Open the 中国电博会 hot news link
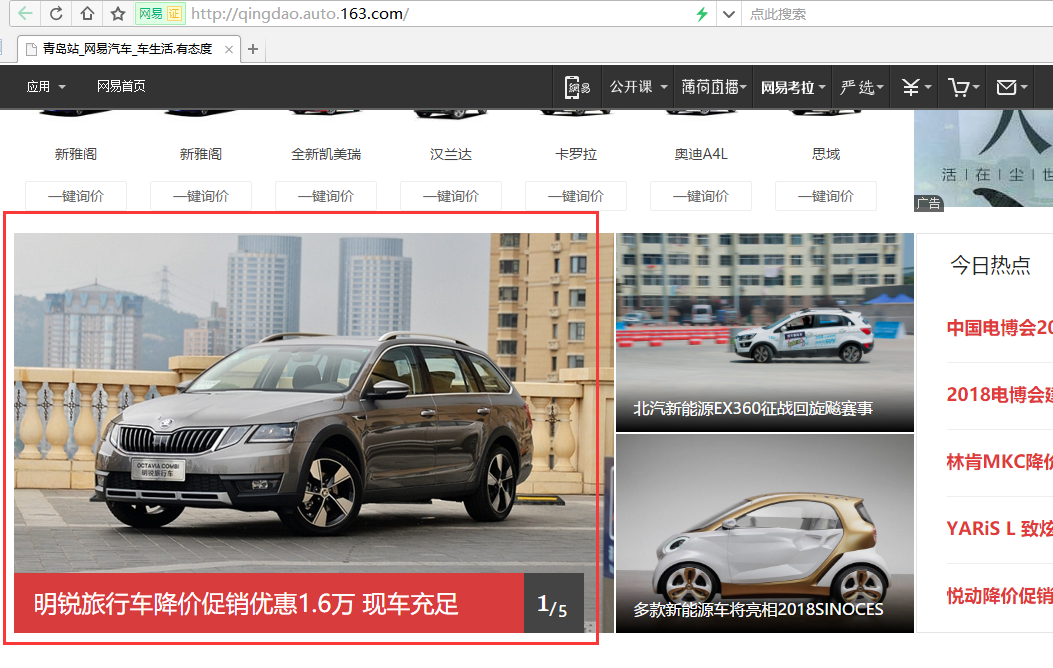The height and width of the screenshot is (668, 1053). coord(999,328)
